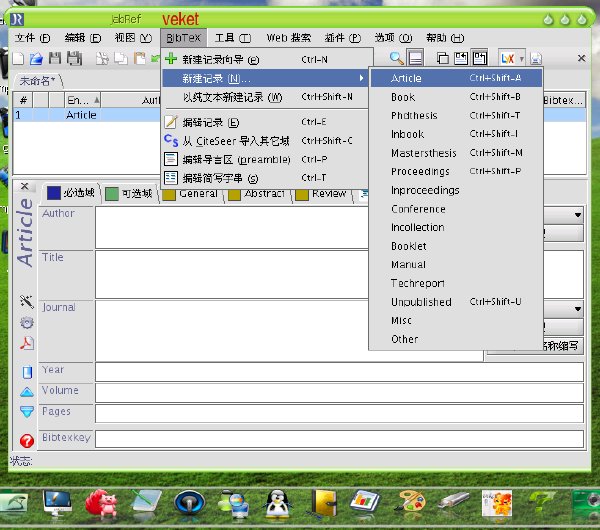Viewport: 600px width, 530px height.
Task: Open dropdown arrow beside LyX icon
Action: [x=521, y=59]
